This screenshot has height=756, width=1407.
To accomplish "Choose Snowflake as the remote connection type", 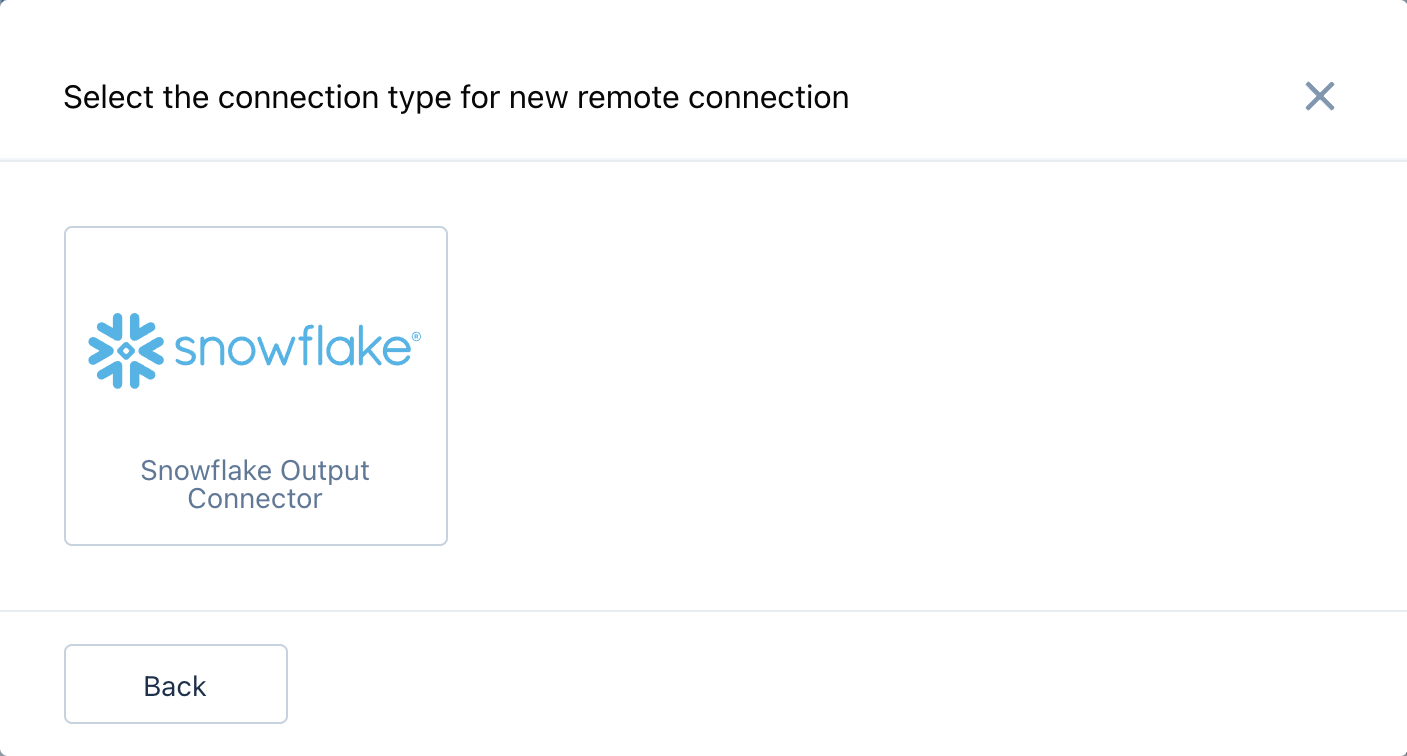I will [x=255, y=386].
